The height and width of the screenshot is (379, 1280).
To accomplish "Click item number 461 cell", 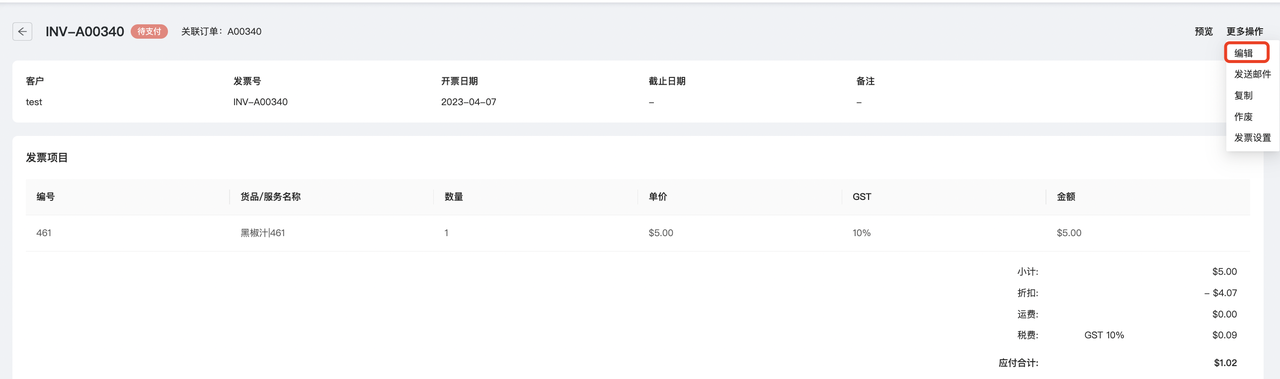I will (x=43, y=233).
